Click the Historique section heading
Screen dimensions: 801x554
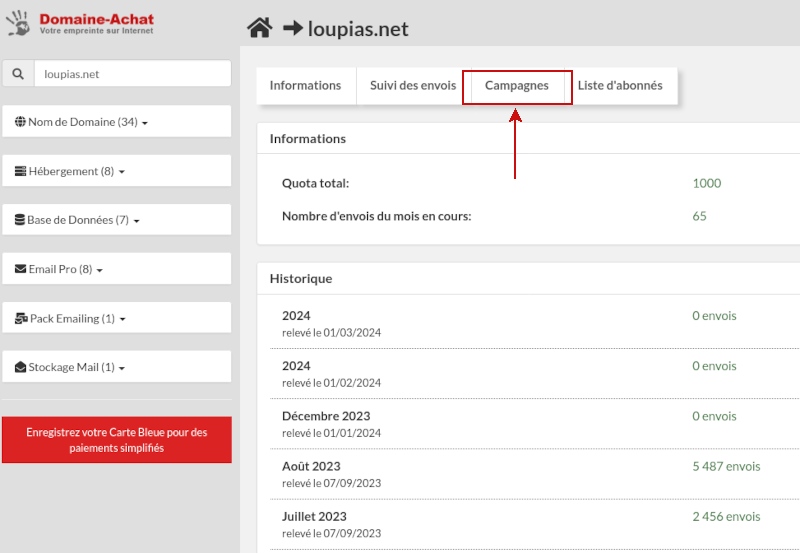301,279
